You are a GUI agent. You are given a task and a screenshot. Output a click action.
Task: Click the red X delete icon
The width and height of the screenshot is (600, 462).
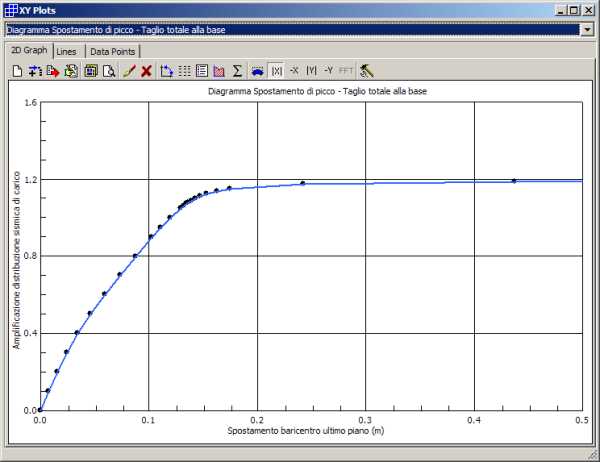click(146, 71)
